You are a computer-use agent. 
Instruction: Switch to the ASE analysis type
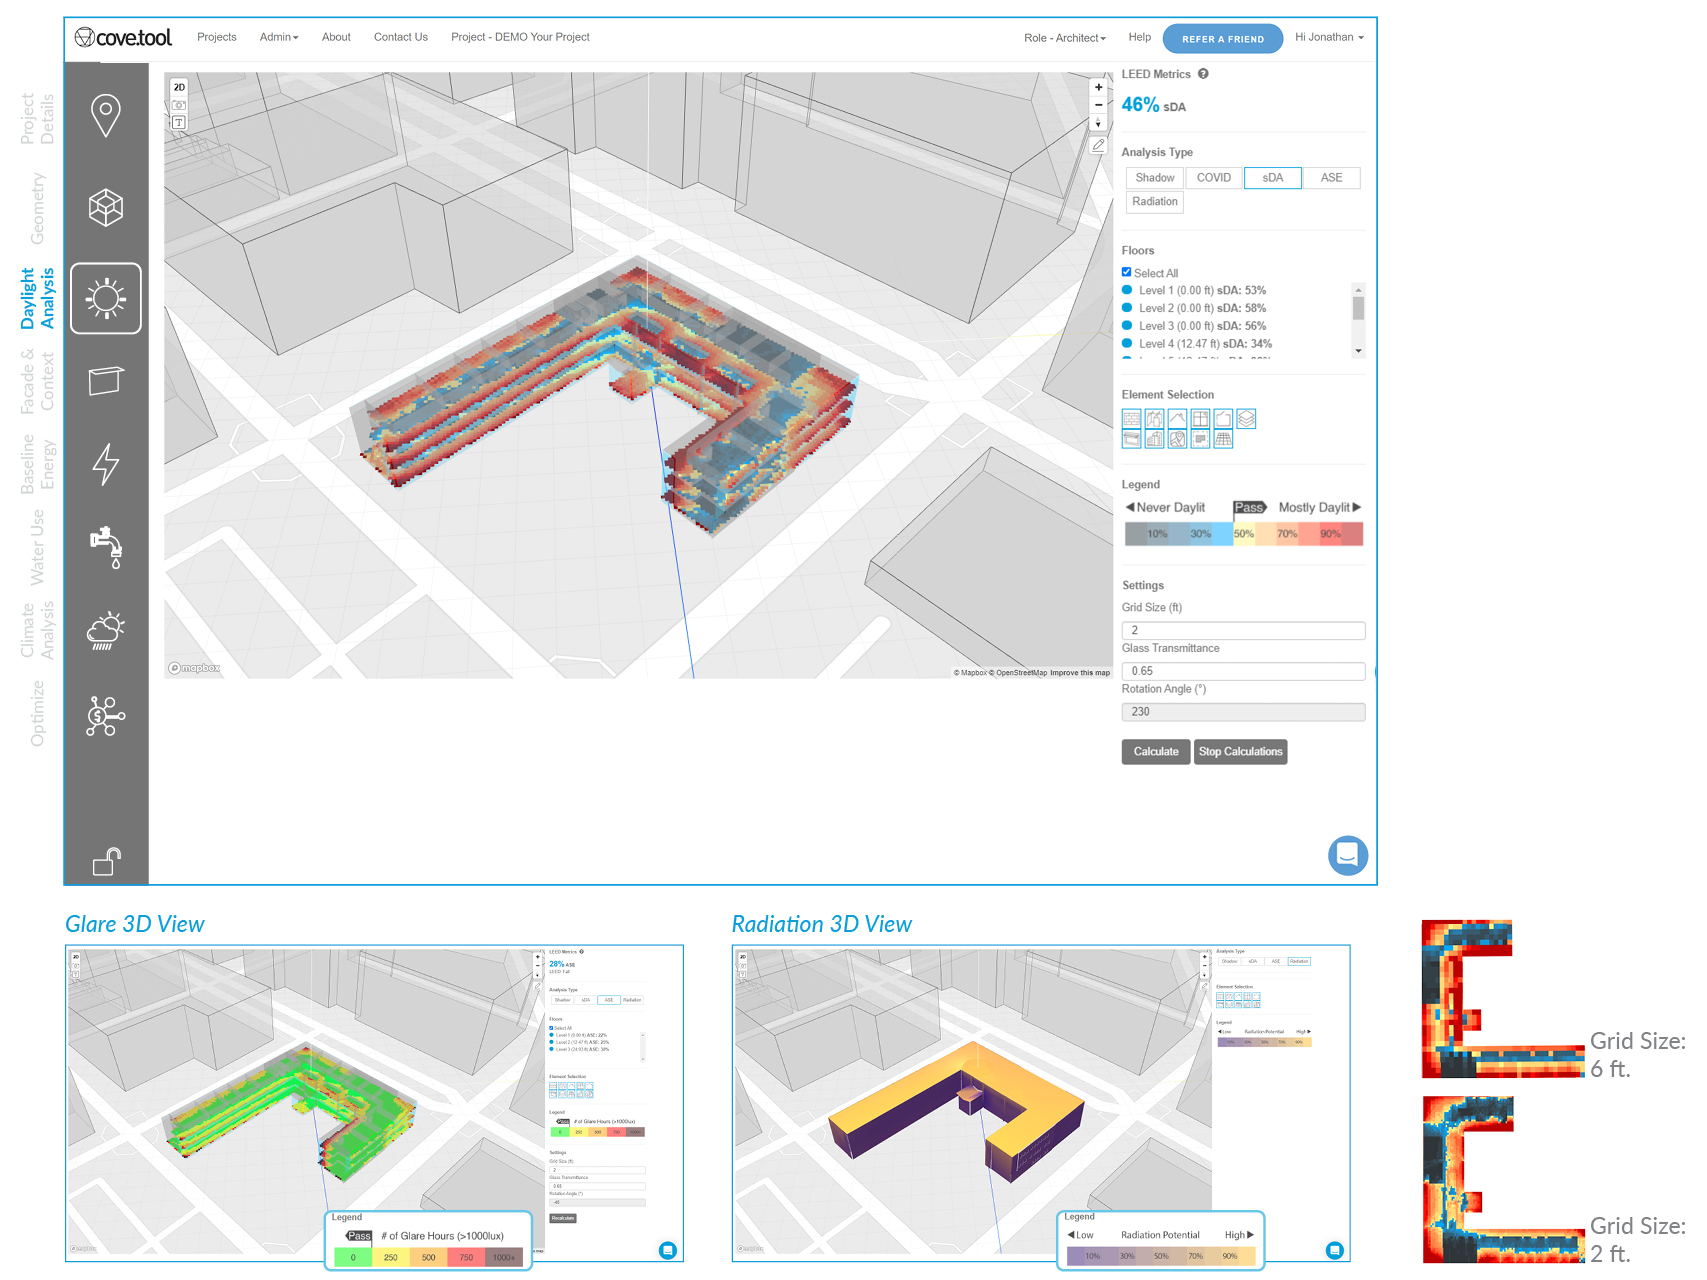click(x=1331, y=178)
